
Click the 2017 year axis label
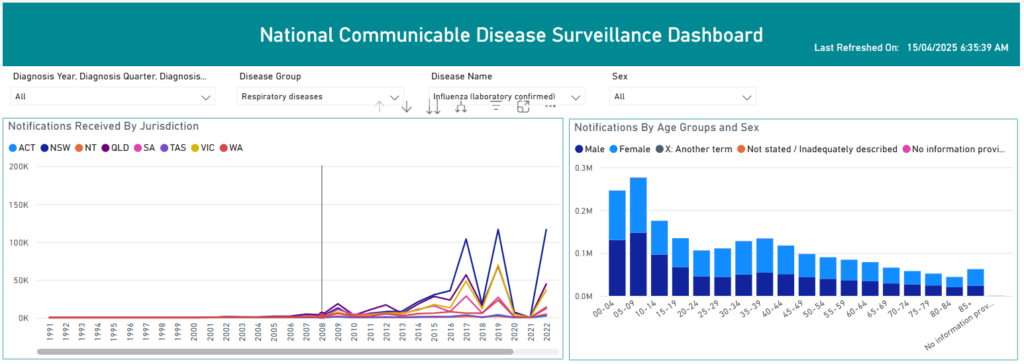466,332
